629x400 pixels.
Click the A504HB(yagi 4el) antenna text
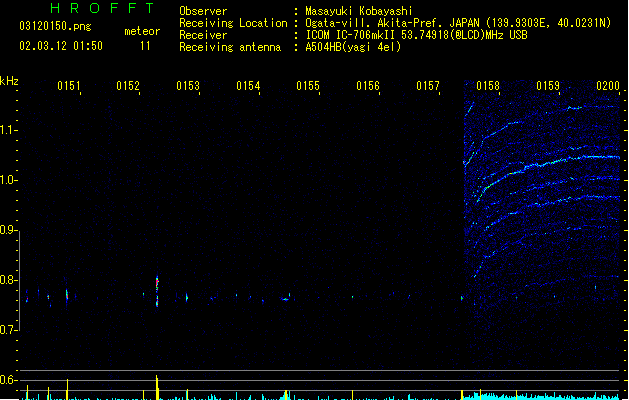pos(353,47)
